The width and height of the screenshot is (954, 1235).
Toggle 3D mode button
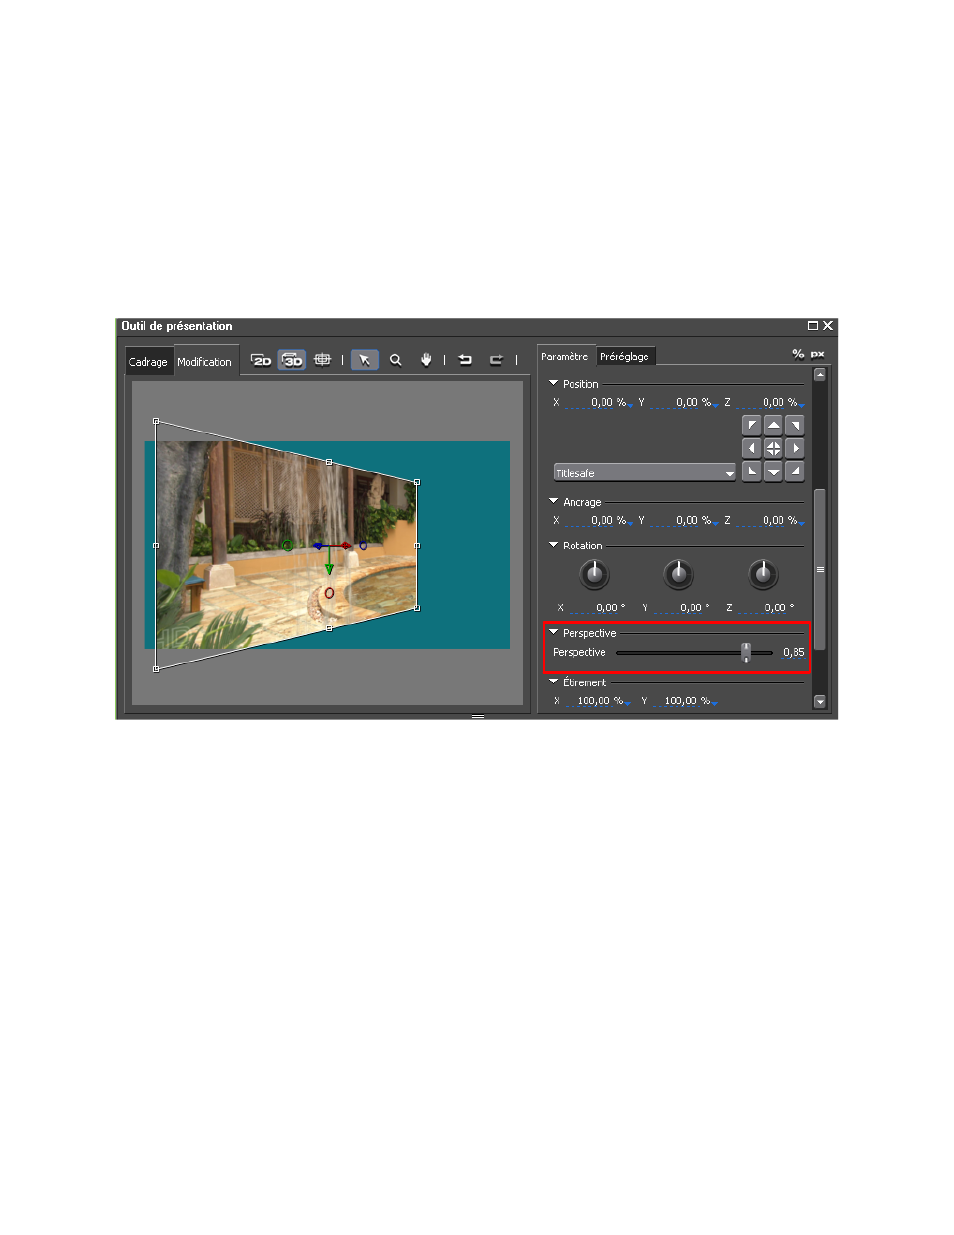pos(292,360)
